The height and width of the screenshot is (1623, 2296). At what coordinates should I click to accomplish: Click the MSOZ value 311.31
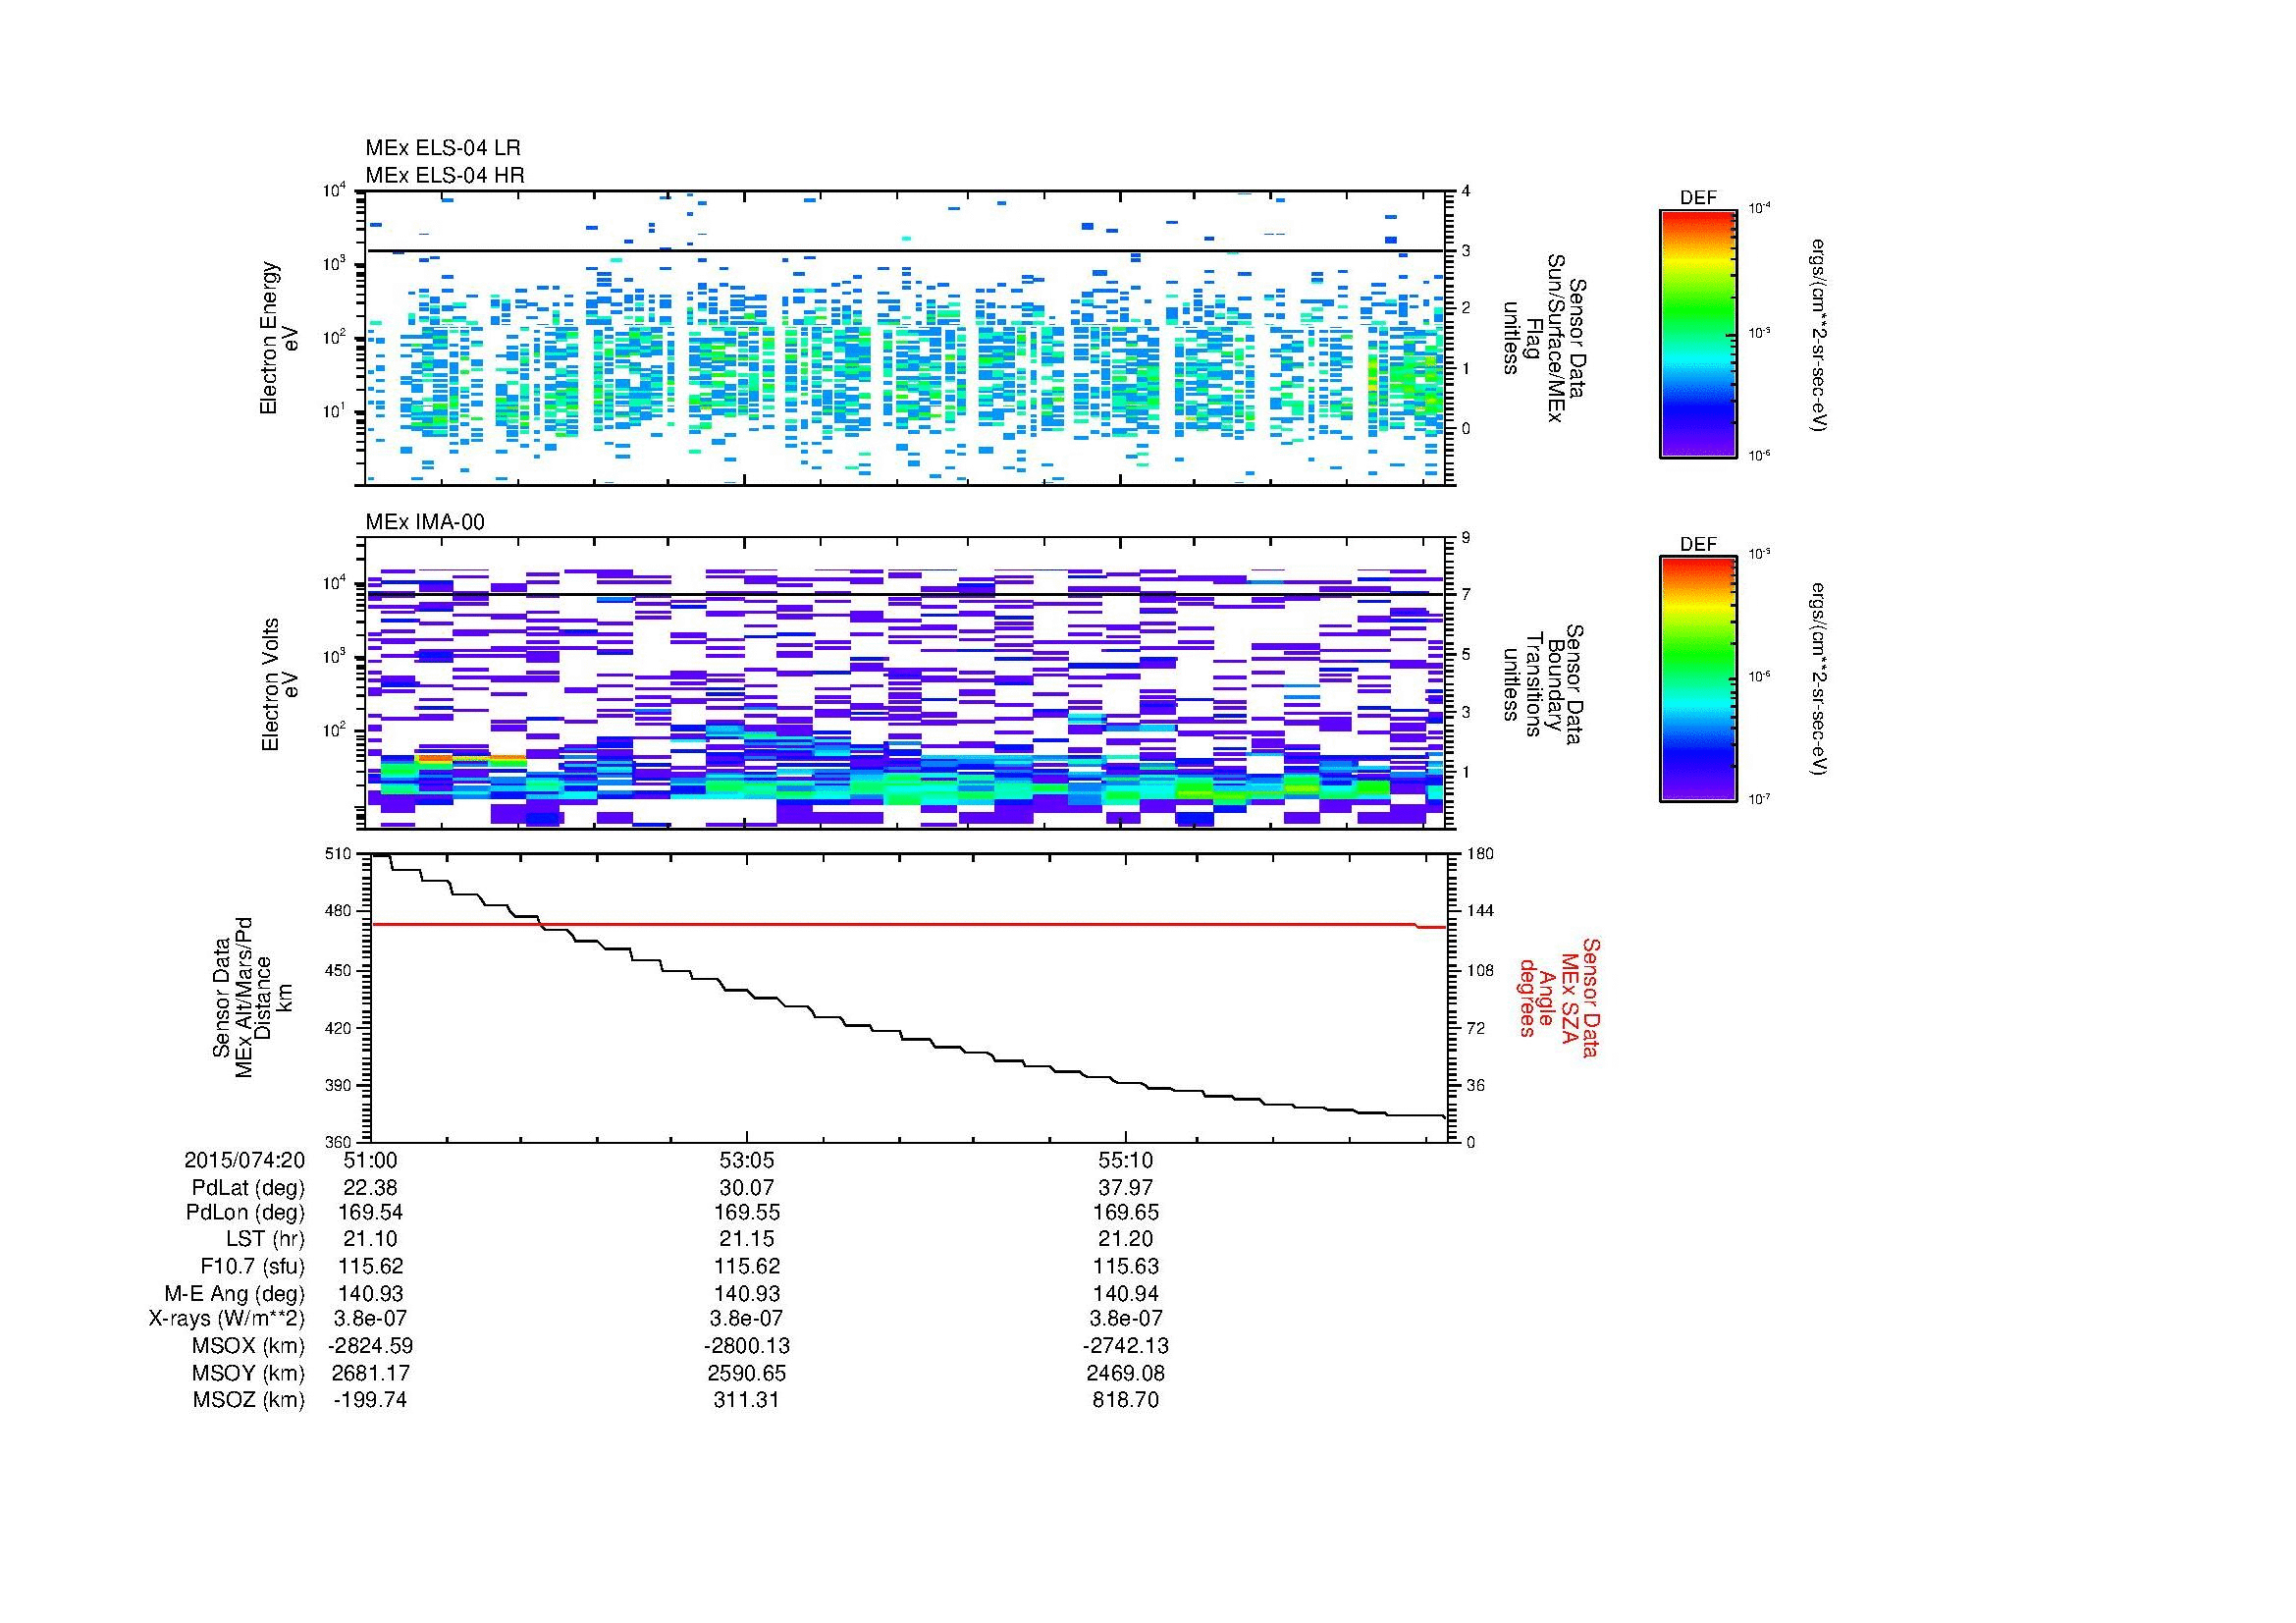(747, 1400)
